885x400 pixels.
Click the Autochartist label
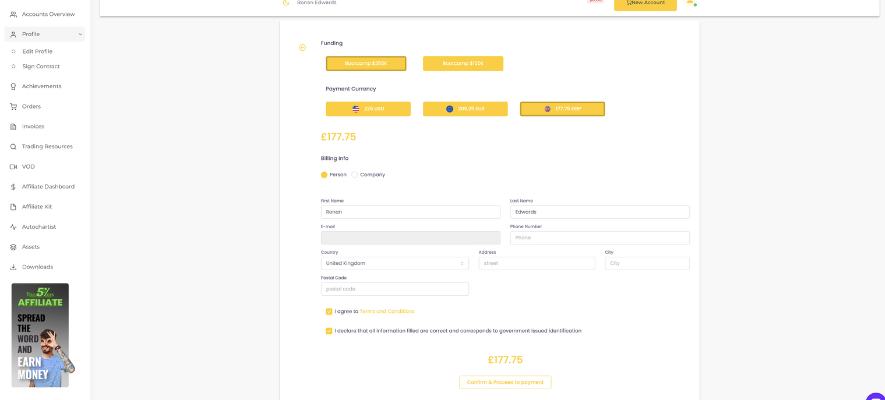pos(39,227)
